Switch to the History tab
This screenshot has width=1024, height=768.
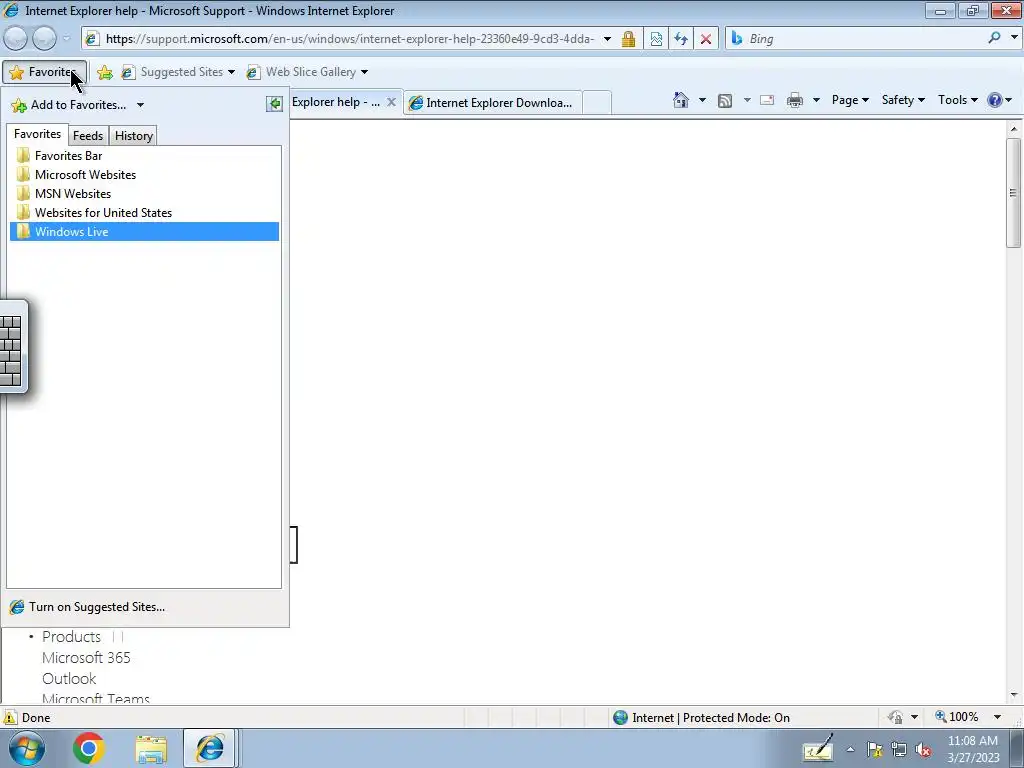click(x=134, y=136)
